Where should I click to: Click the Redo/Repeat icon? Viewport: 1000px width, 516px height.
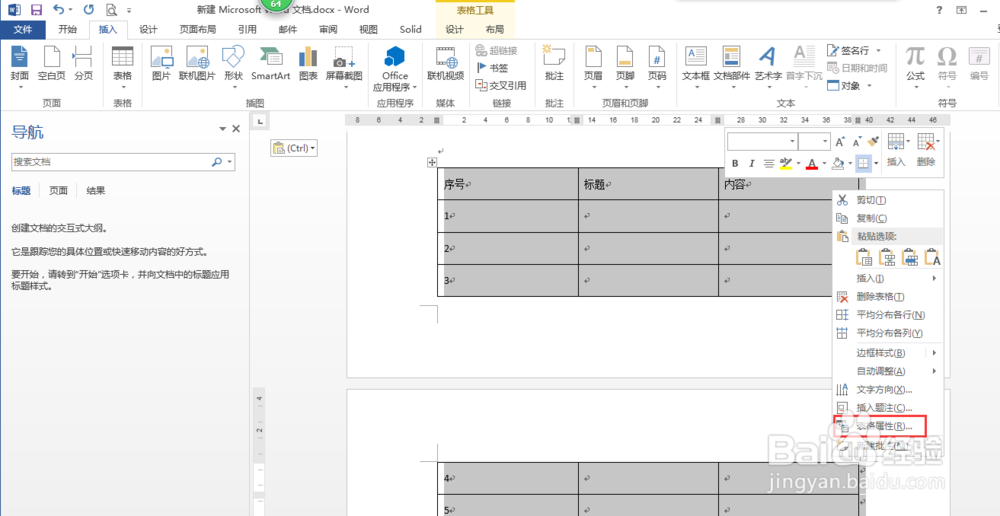(x=89, y=10)
